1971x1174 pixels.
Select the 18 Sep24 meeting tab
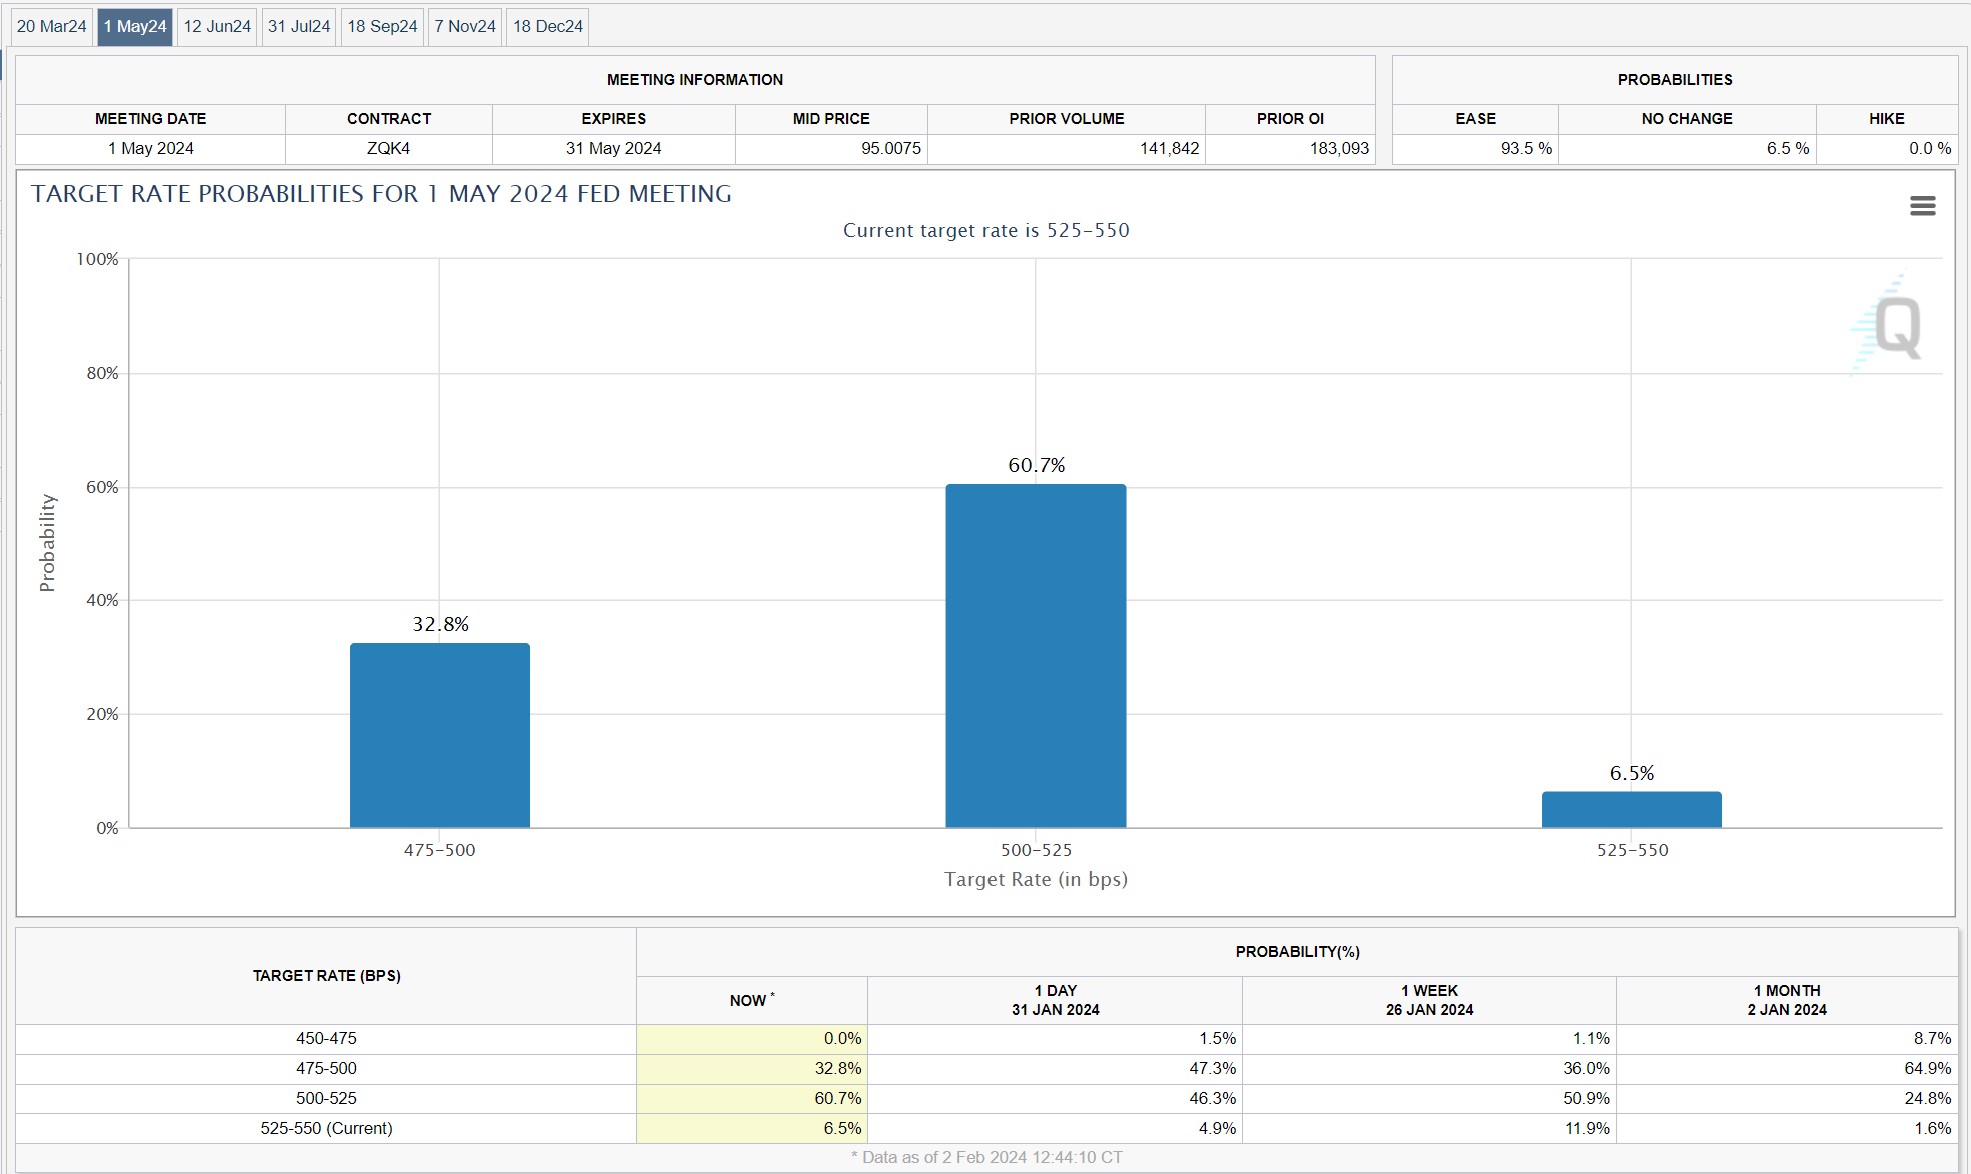(382, 26)
